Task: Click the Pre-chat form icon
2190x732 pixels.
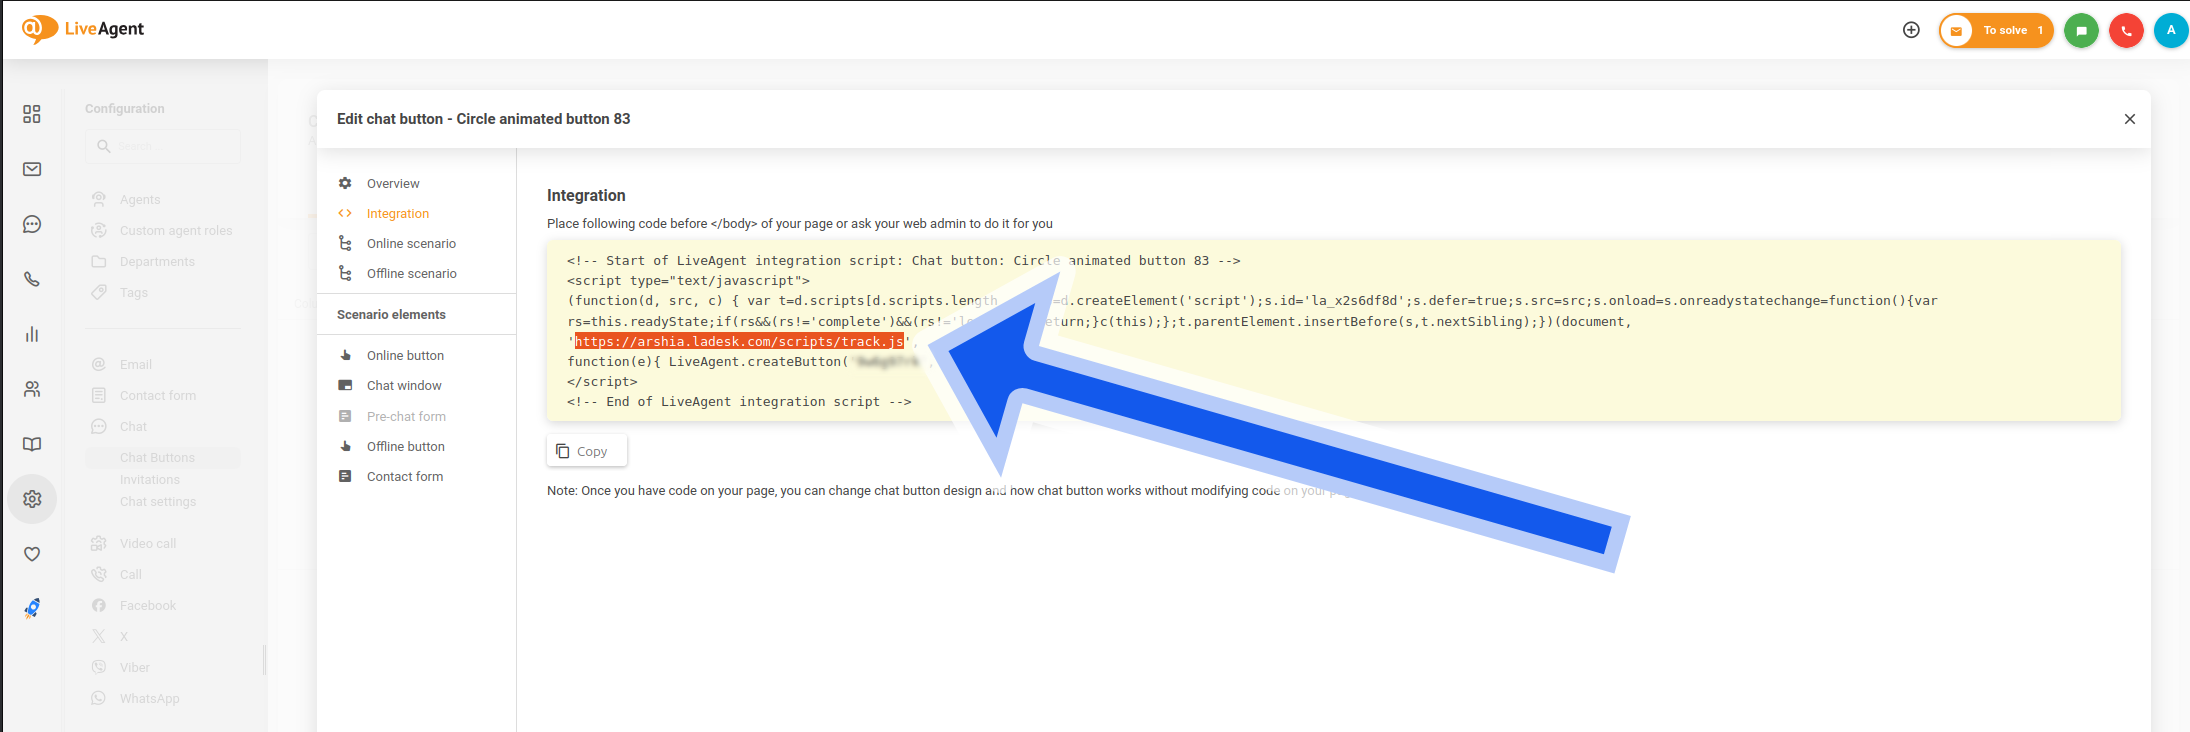Action: coord(345,416)
